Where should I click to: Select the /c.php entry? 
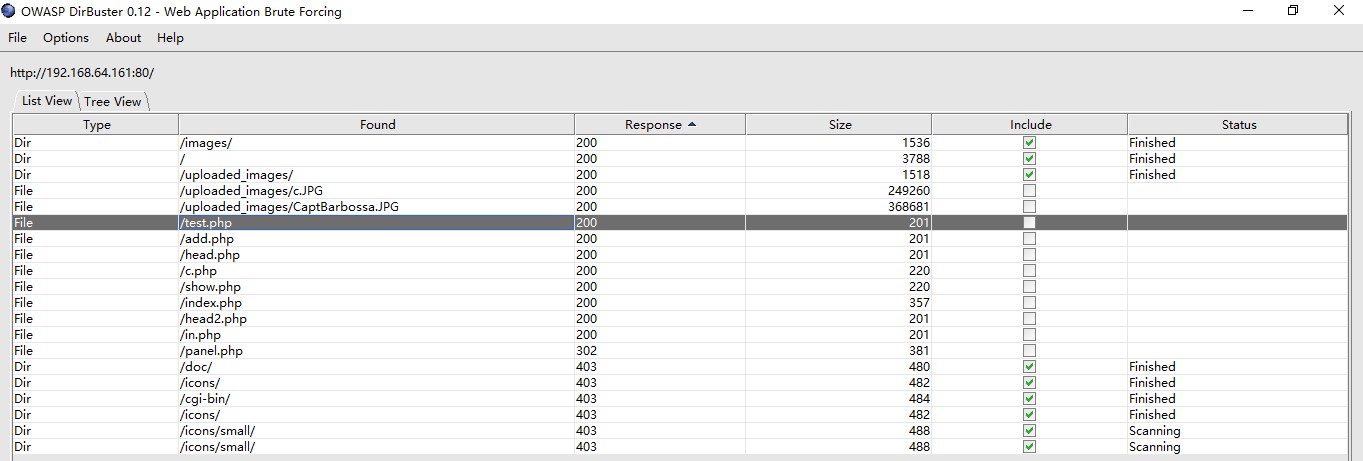point(198,271)
